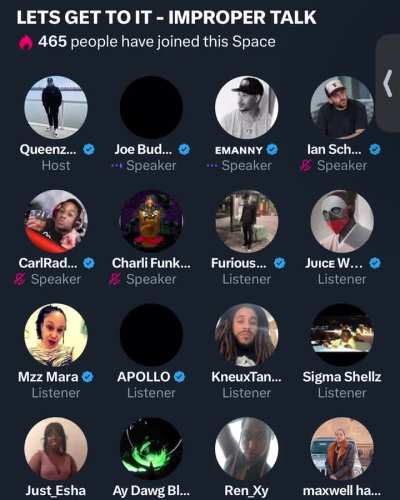Click the Furious... listener name
This screenshot has width=400, height=500.
[x=239, y=263]
